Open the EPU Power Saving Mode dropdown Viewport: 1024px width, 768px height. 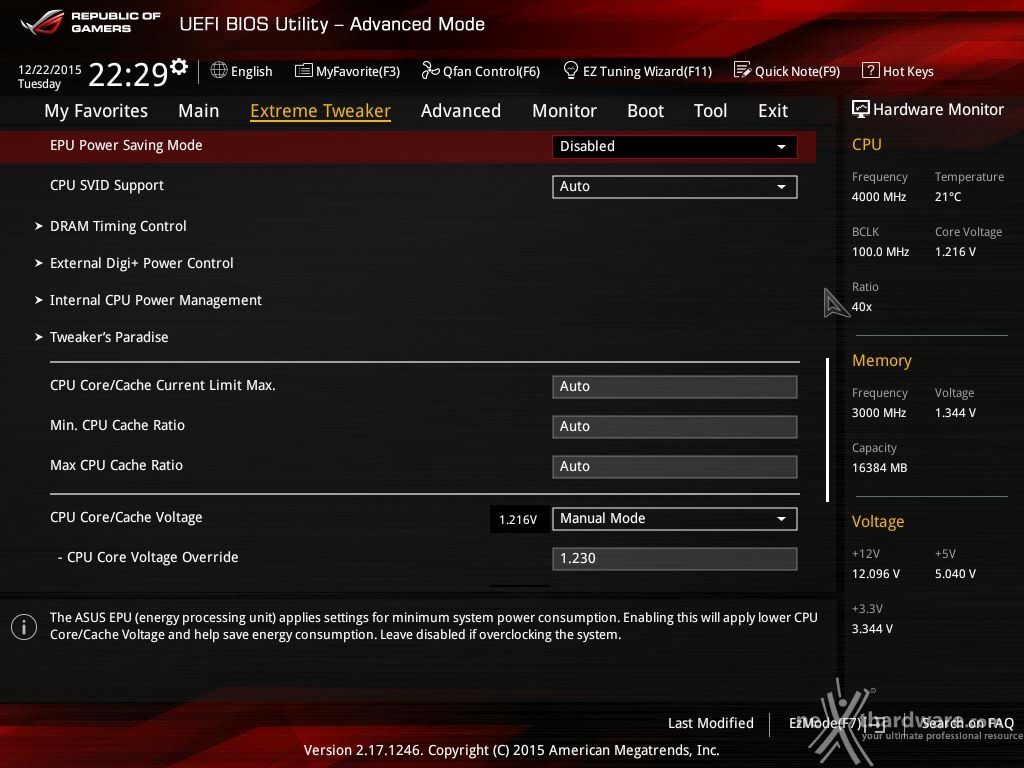[675, 146]
